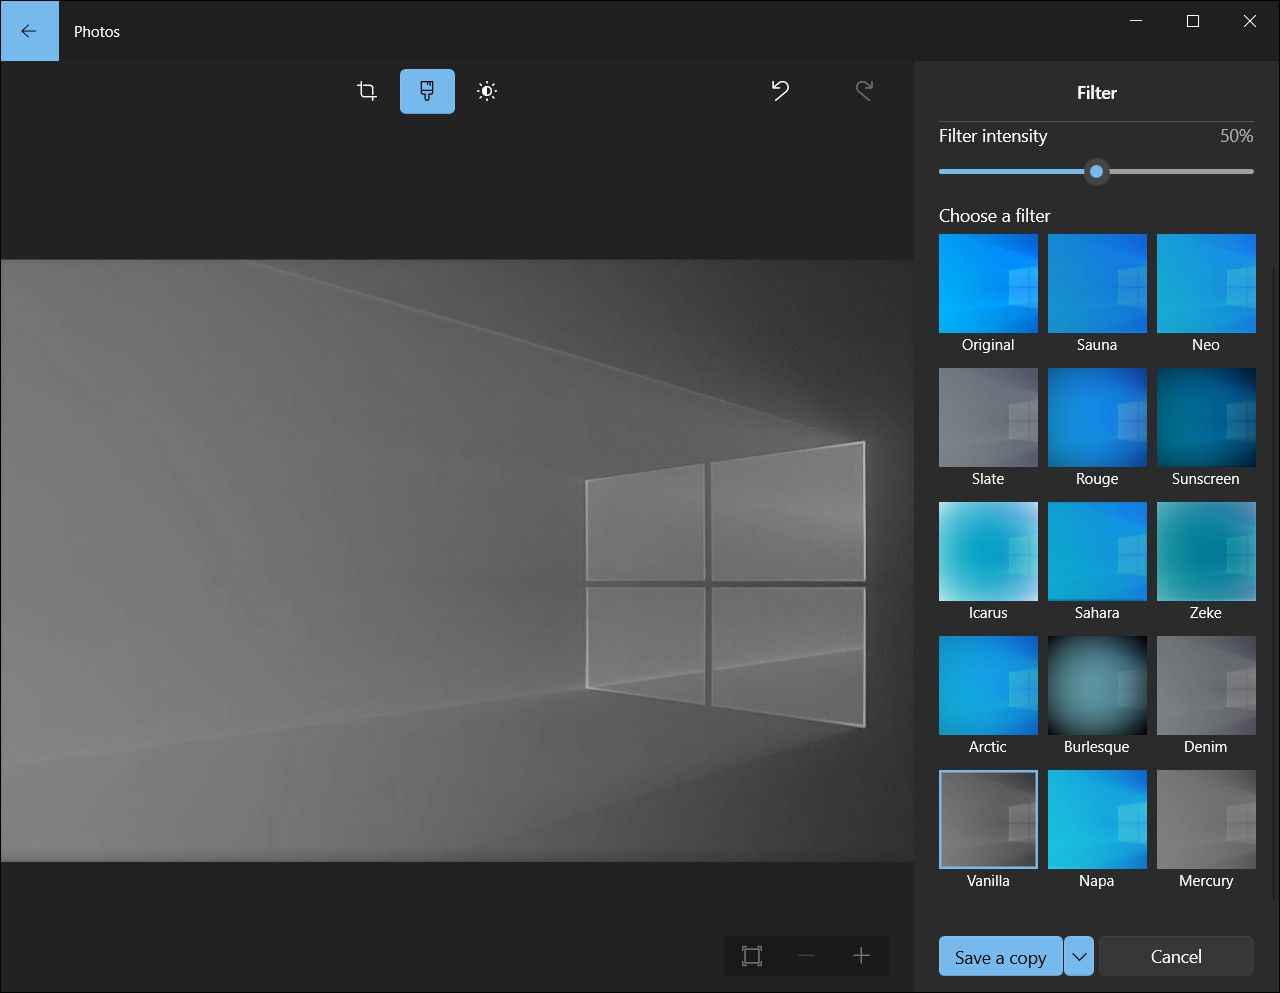Viewport: 1280px width, 993px height.
Task: Apply the Slate filter
Action: pos(988,417)
